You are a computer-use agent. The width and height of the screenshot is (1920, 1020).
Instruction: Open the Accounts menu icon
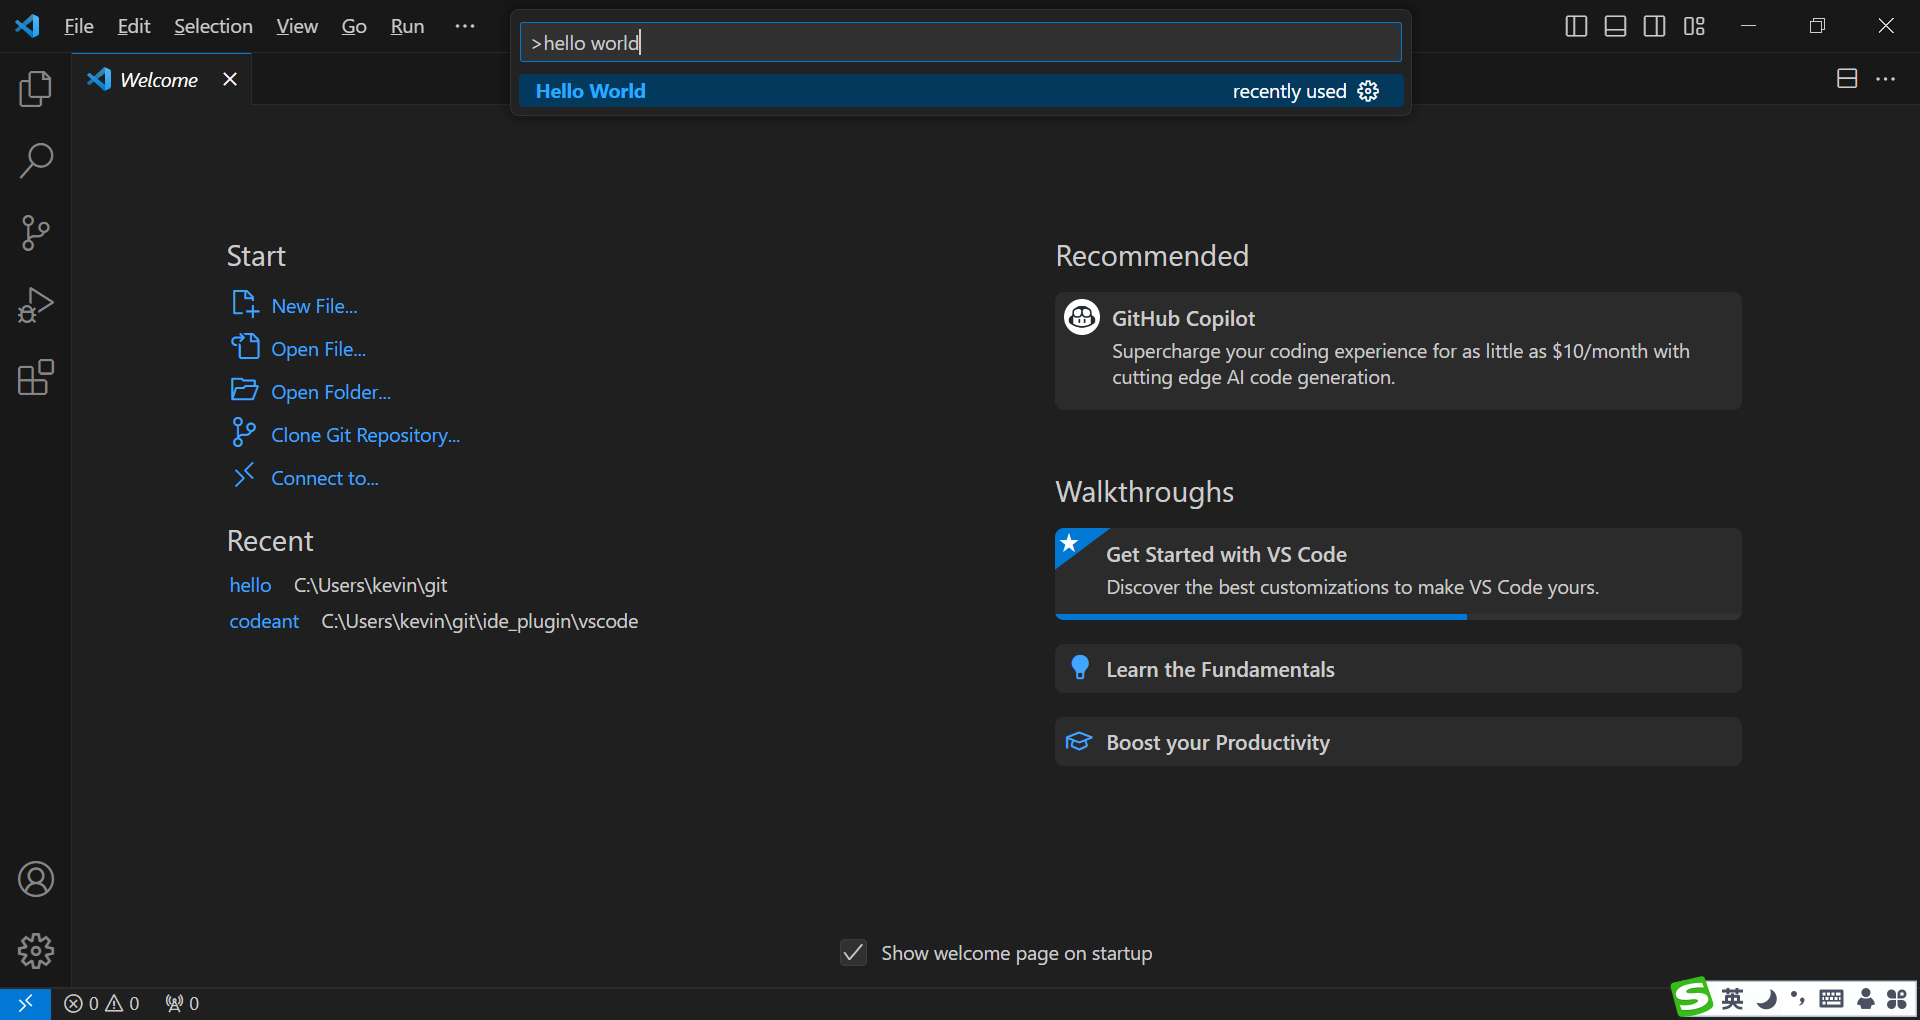[36, 879]
